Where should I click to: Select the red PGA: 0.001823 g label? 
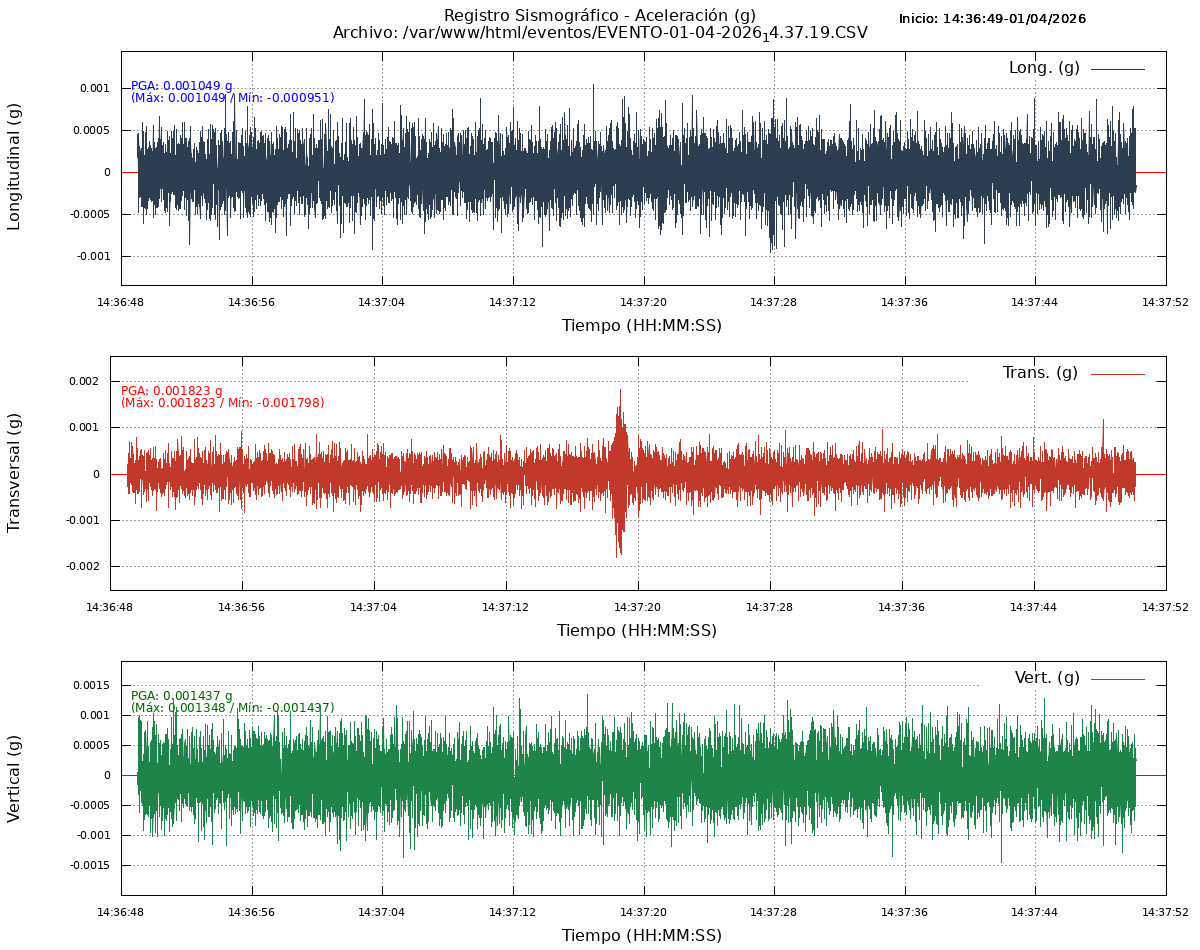pos(172,391)
